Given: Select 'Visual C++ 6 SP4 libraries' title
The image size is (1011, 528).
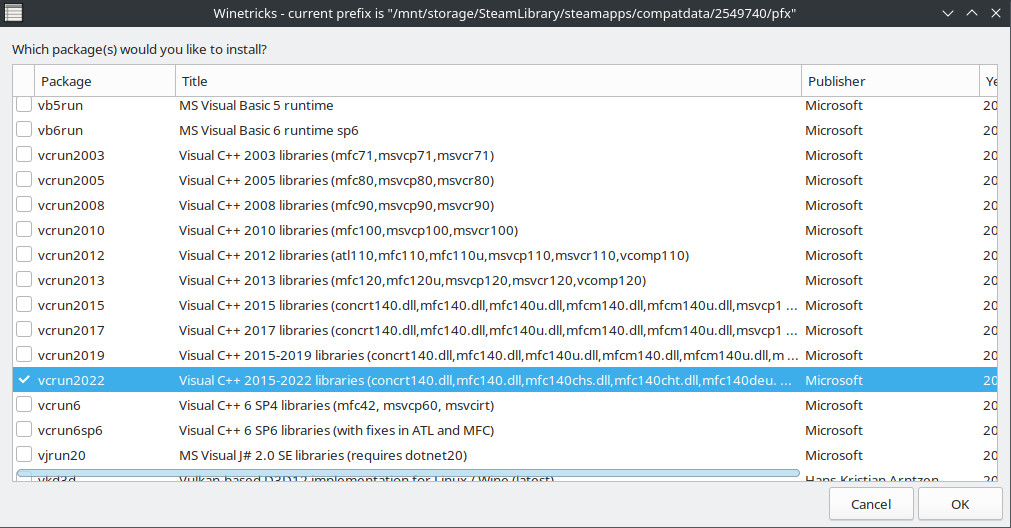Looking at the screenshot, I should pos(336,406).
